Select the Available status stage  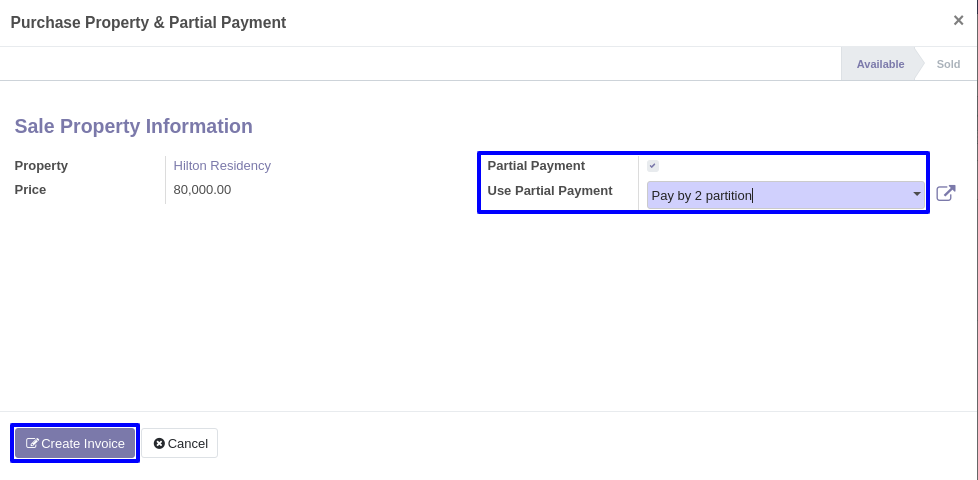tap(880, 64)
